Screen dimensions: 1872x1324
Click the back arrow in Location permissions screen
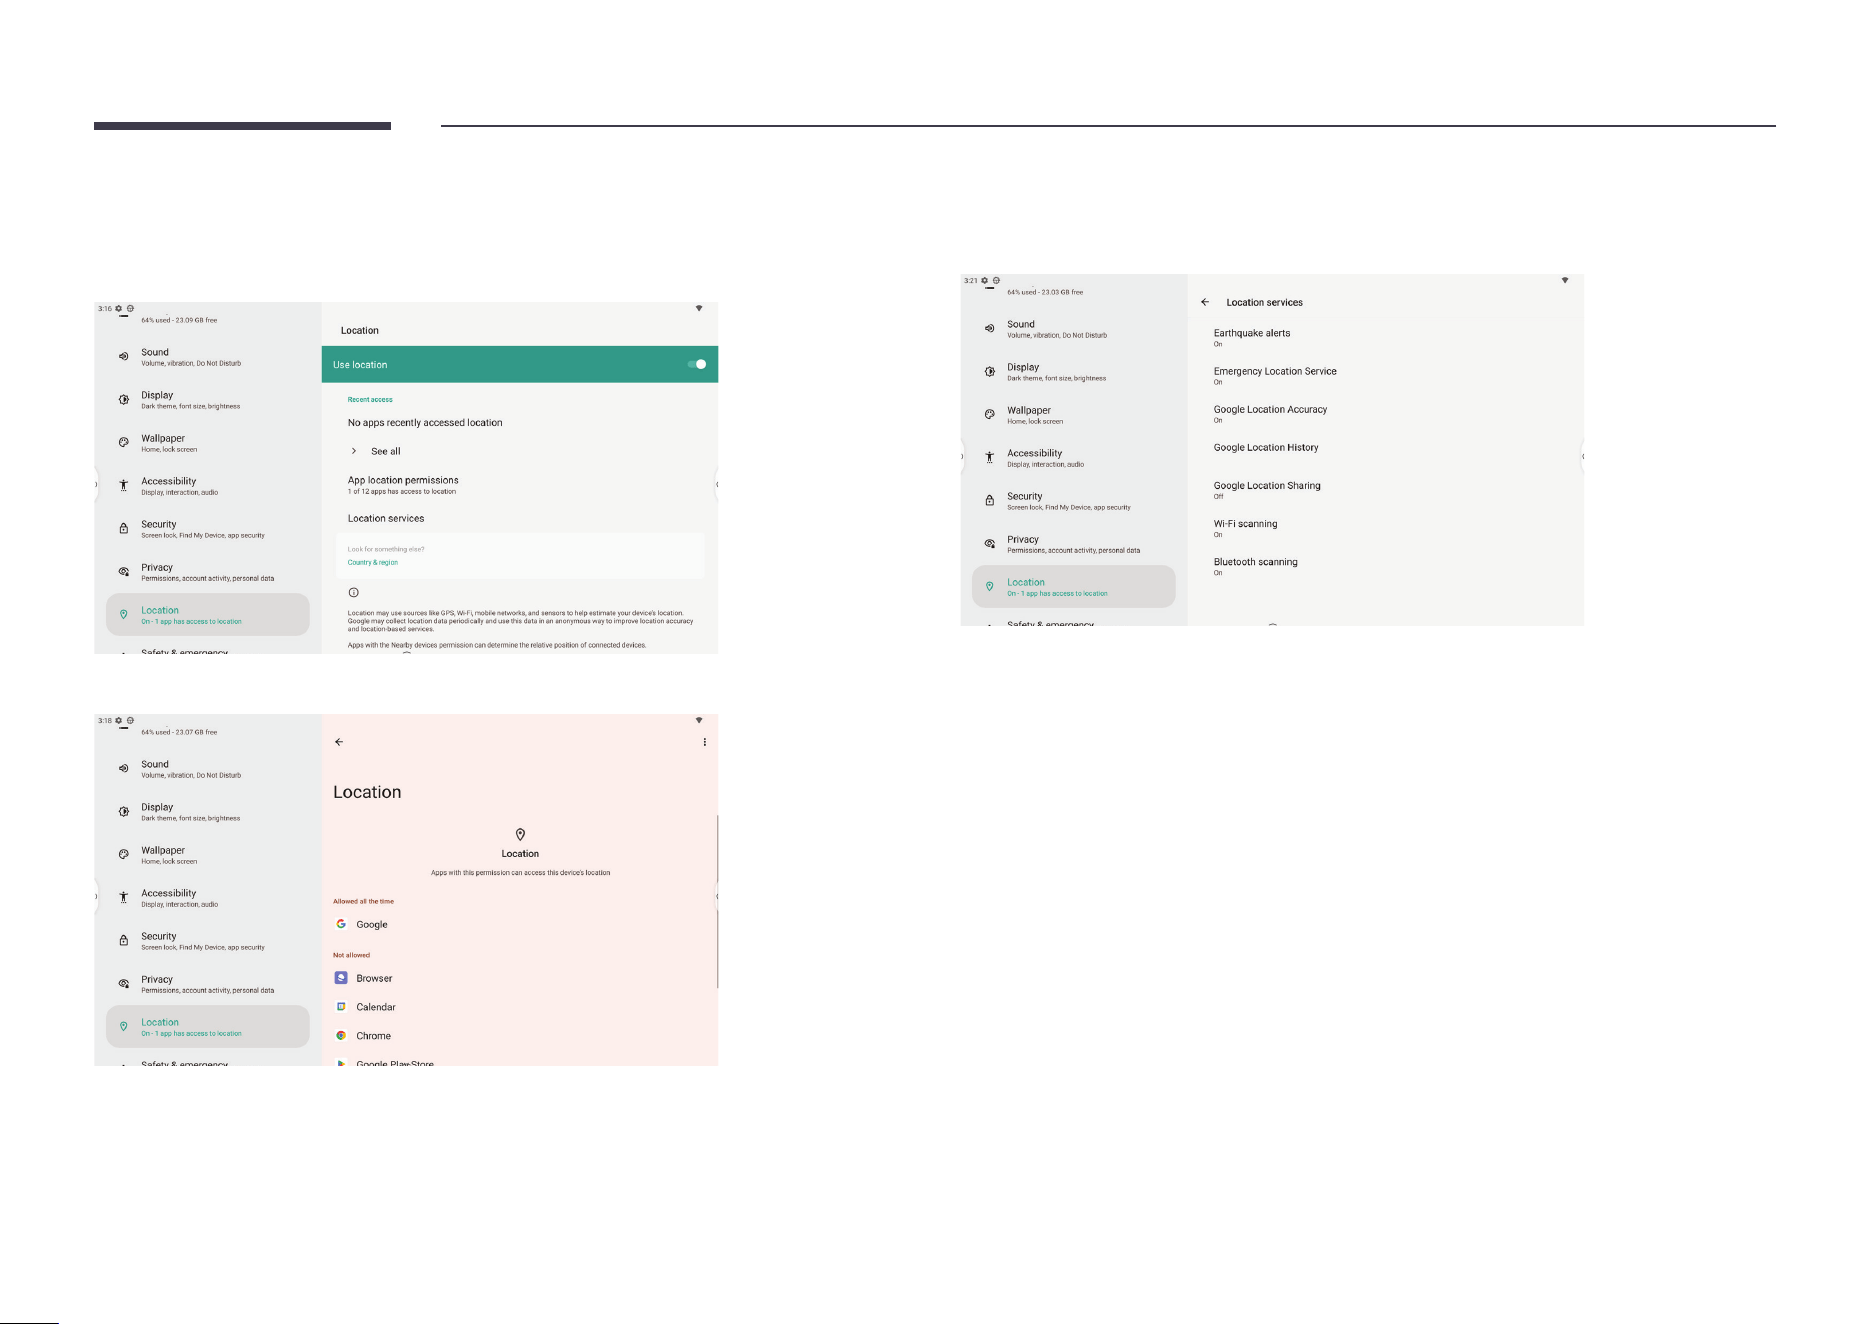click(339, 742)
